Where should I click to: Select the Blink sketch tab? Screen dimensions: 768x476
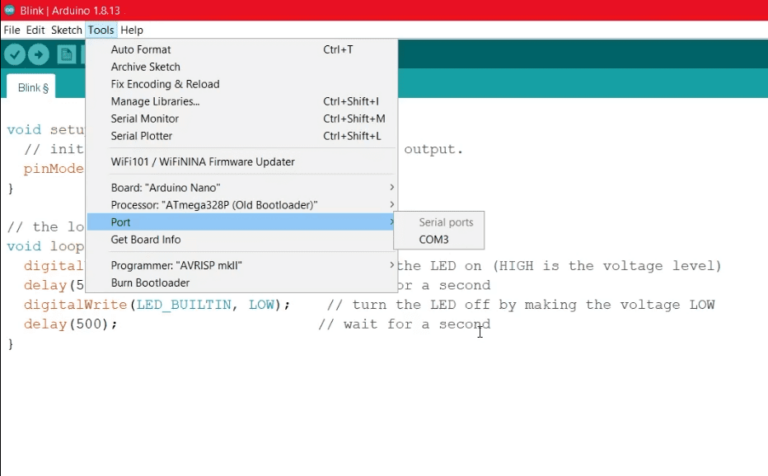(x=33, y=88)
